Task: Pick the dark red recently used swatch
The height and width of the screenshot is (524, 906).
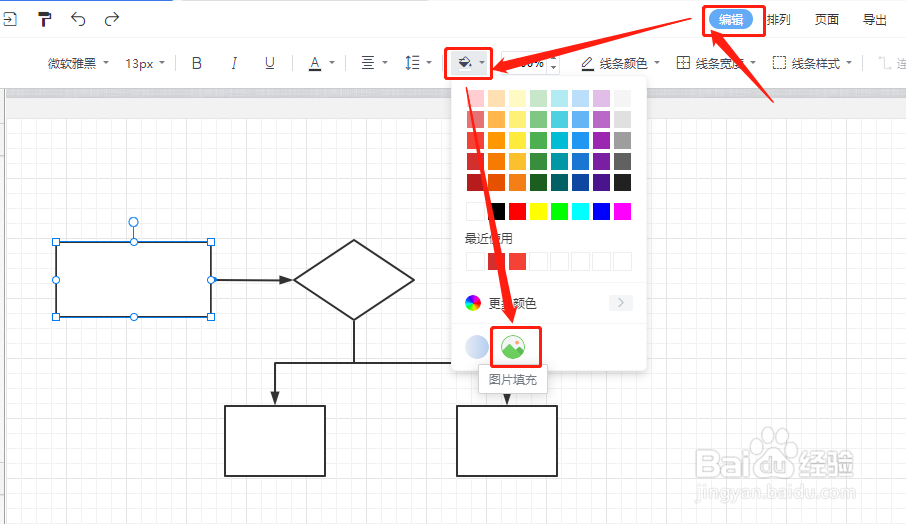Action: 496,261
